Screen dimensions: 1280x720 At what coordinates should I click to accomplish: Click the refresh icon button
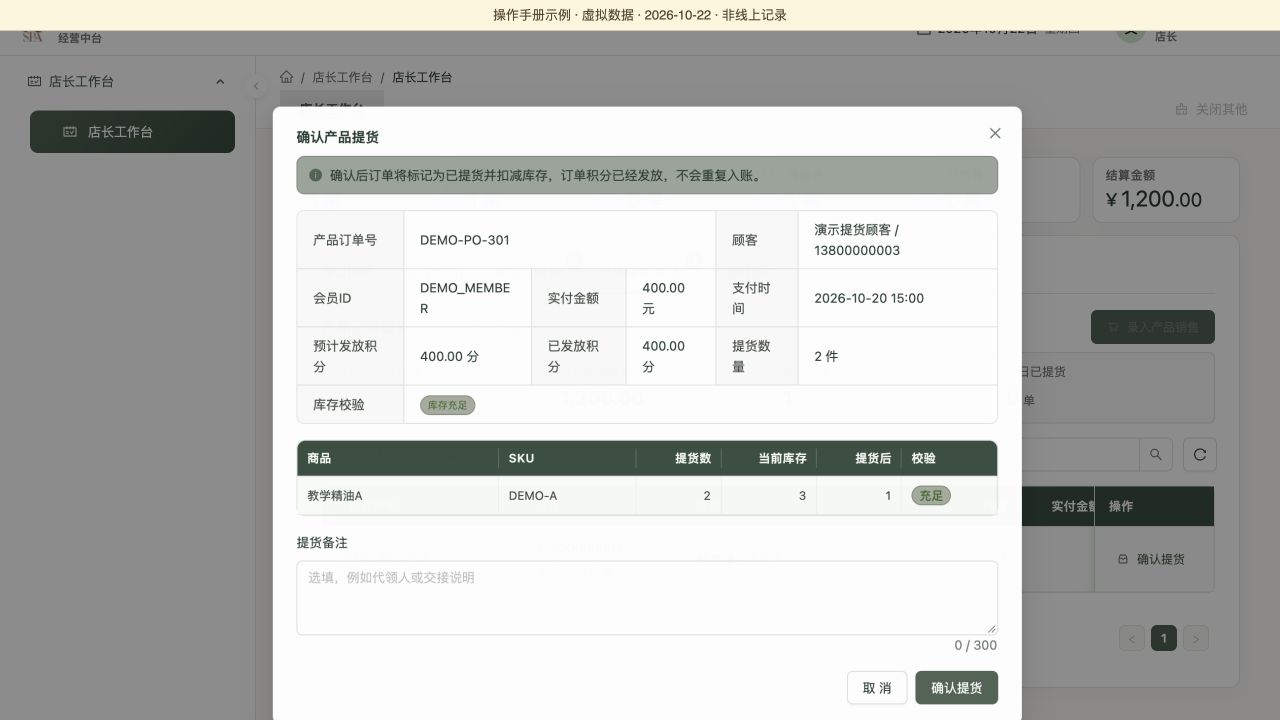point(1199,454)
